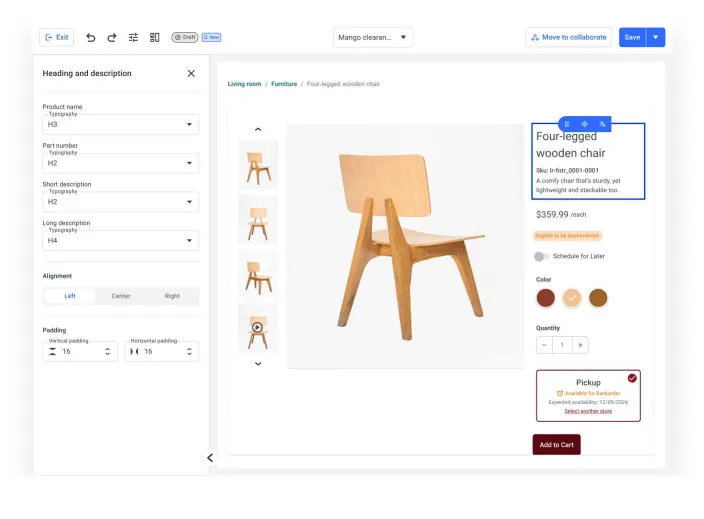Open Short description typography dropdown
The image size is (704, 519).
point(121,202)
